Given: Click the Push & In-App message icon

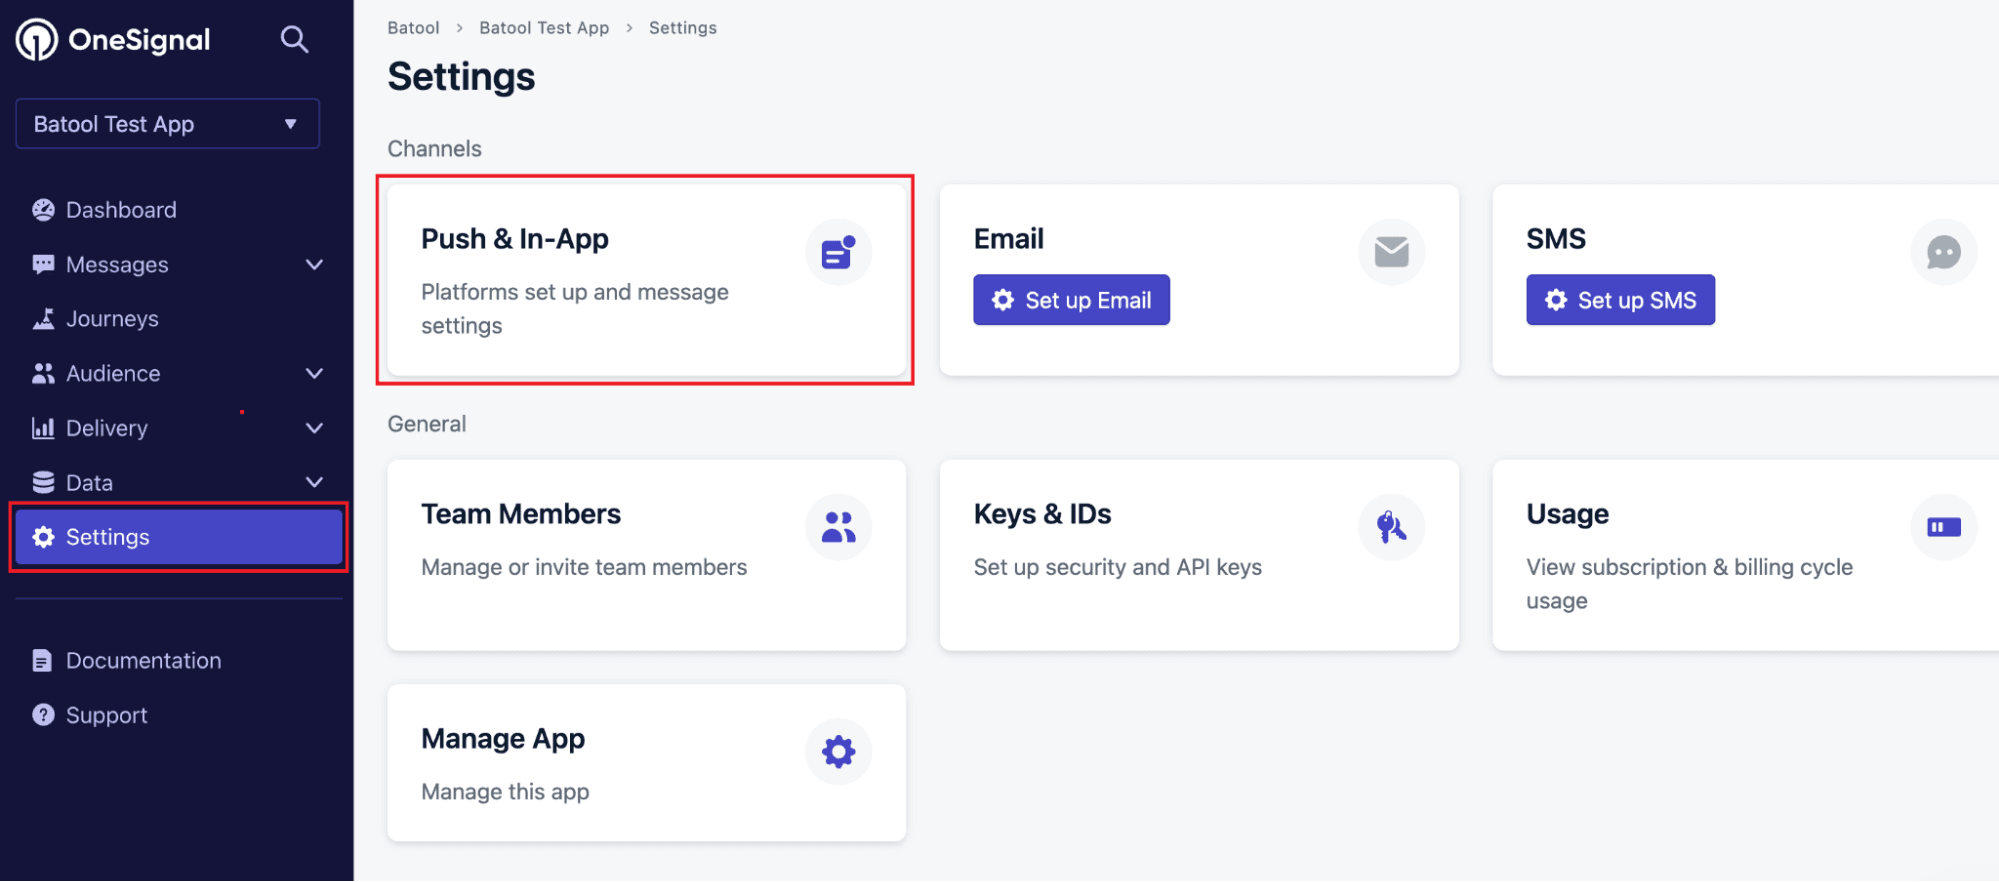Looking at the screenshot, I should click(x=838, y=253).
